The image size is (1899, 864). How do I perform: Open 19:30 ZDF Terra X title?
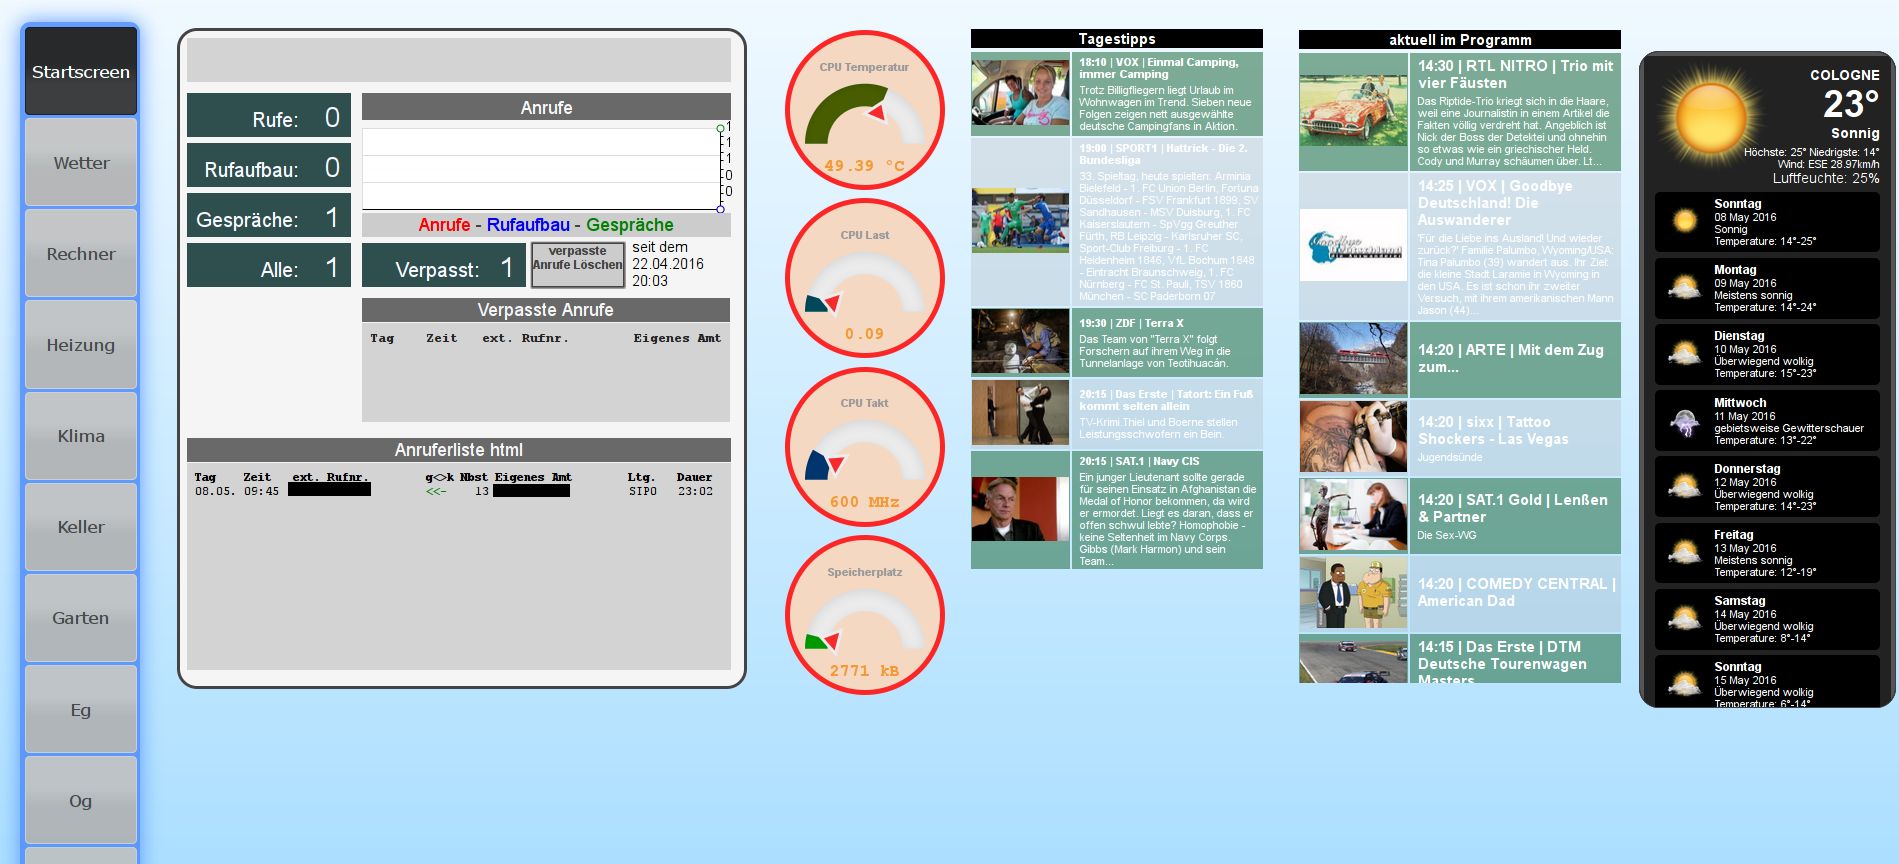pyautogui.click(x=1131, y=323)
